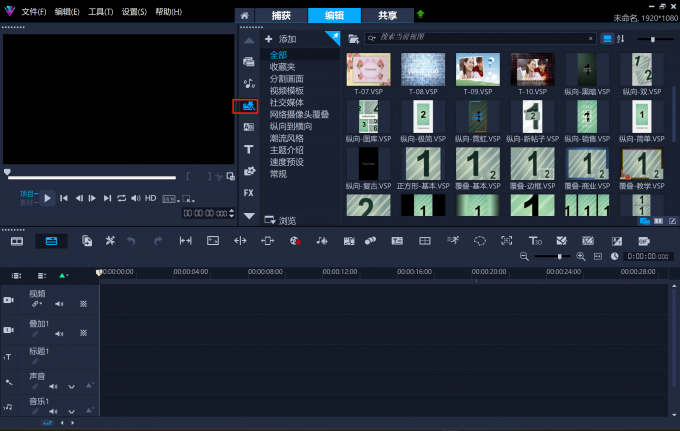This screenshot has width=680, height=431.
Task: Select the Storyboard view icon
Action: click(17, 241)
